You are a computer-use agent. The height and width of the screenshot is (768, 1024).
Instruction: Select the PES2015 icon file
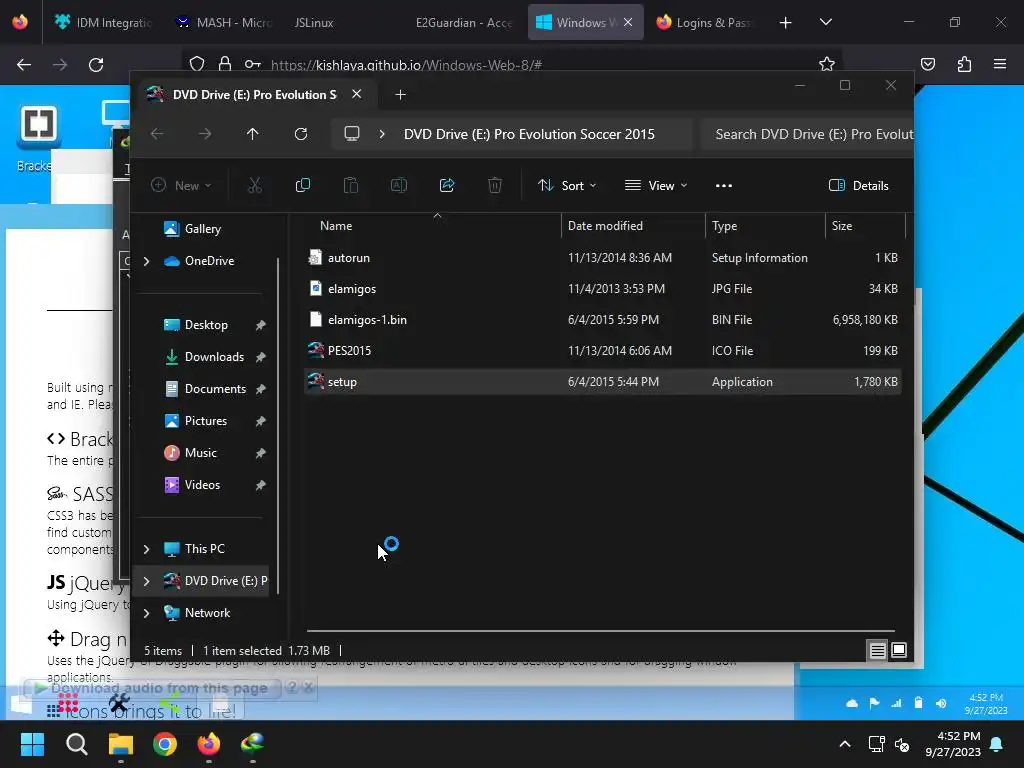[602, 351]
